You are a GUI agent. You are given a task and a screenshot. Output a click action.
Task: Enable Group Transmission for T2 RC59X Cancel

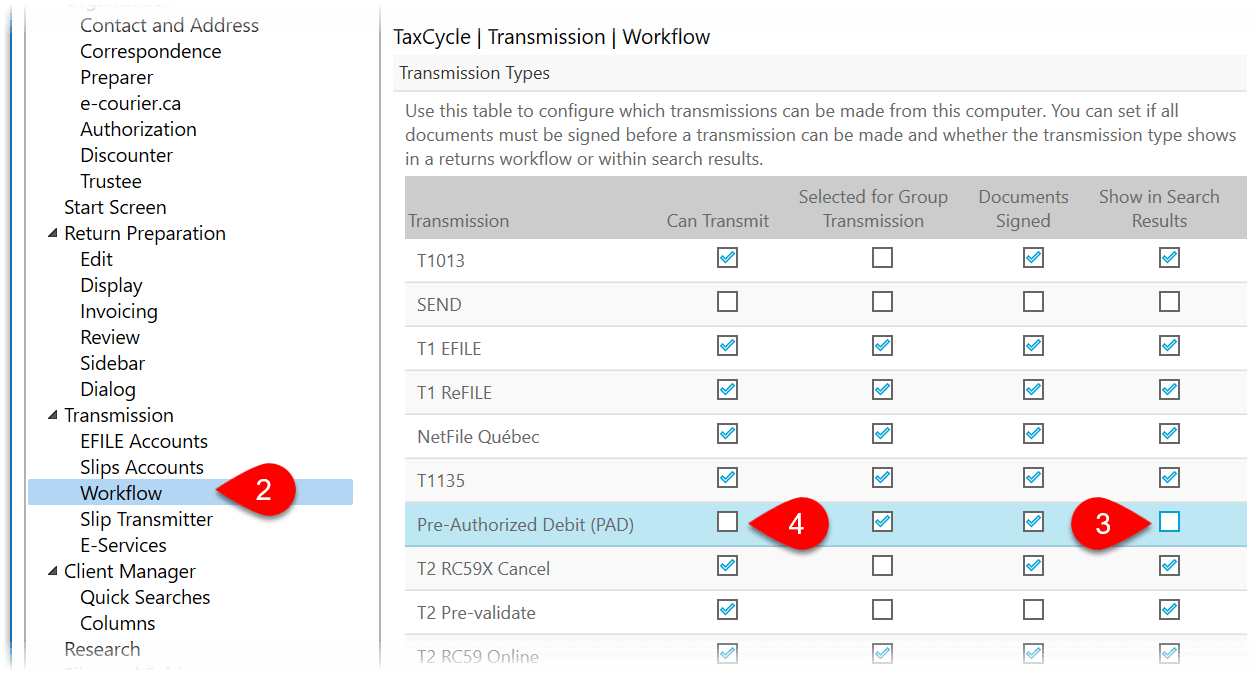[882, 566]
